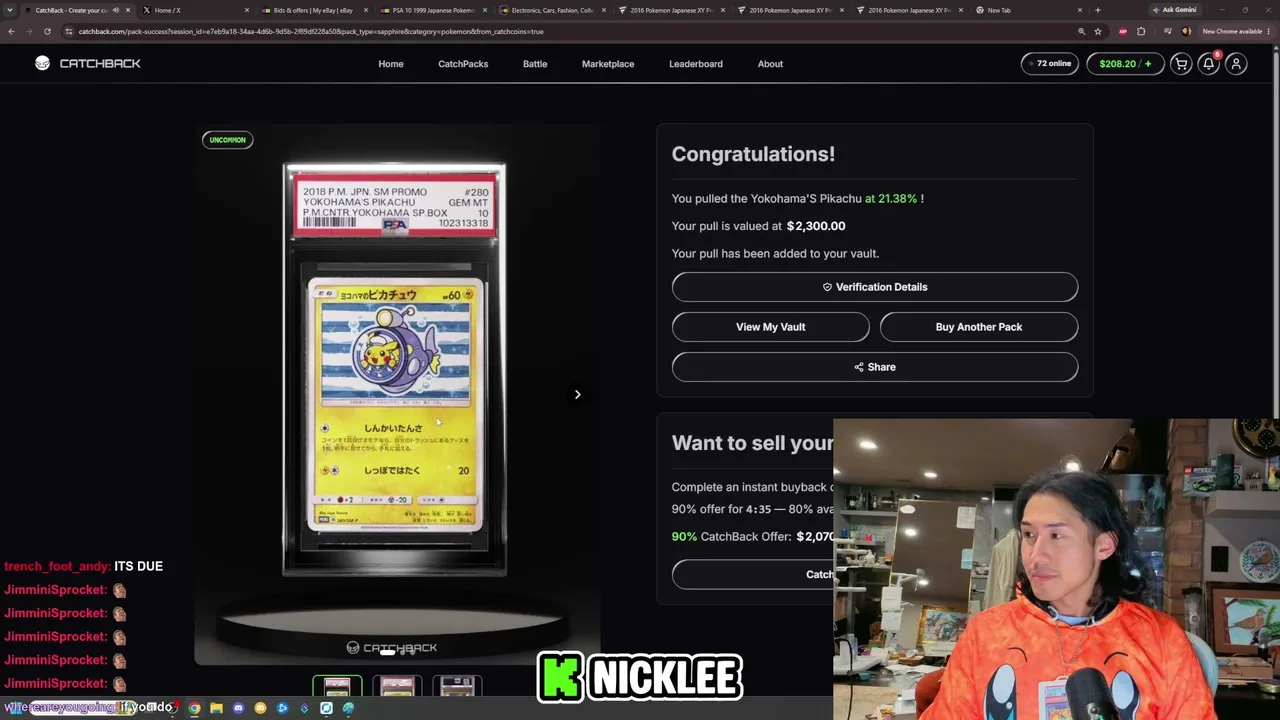Image resolution: width=1280 pixels, height=720 pixels.
Task: Open Discord from the taskbar
Action: [x=238, y=708]
